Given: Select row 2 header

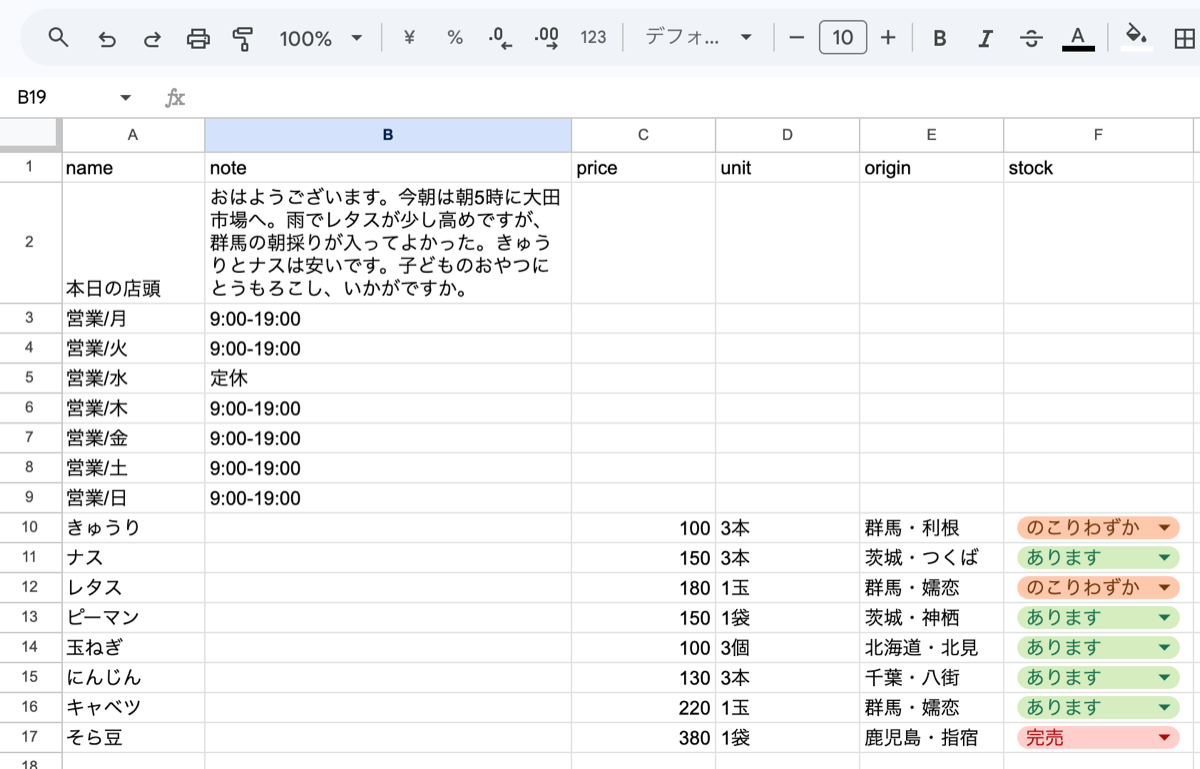Looking at the screenshot, I should [x=30, y=242].
